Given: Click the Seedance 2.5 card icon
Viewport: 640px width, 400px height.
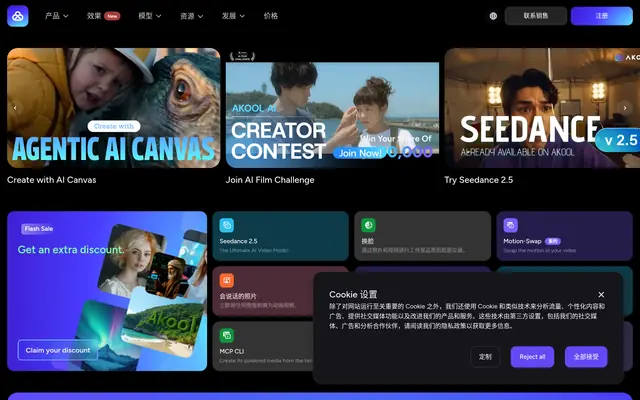Looking at the screenshot, I should 227,225.
